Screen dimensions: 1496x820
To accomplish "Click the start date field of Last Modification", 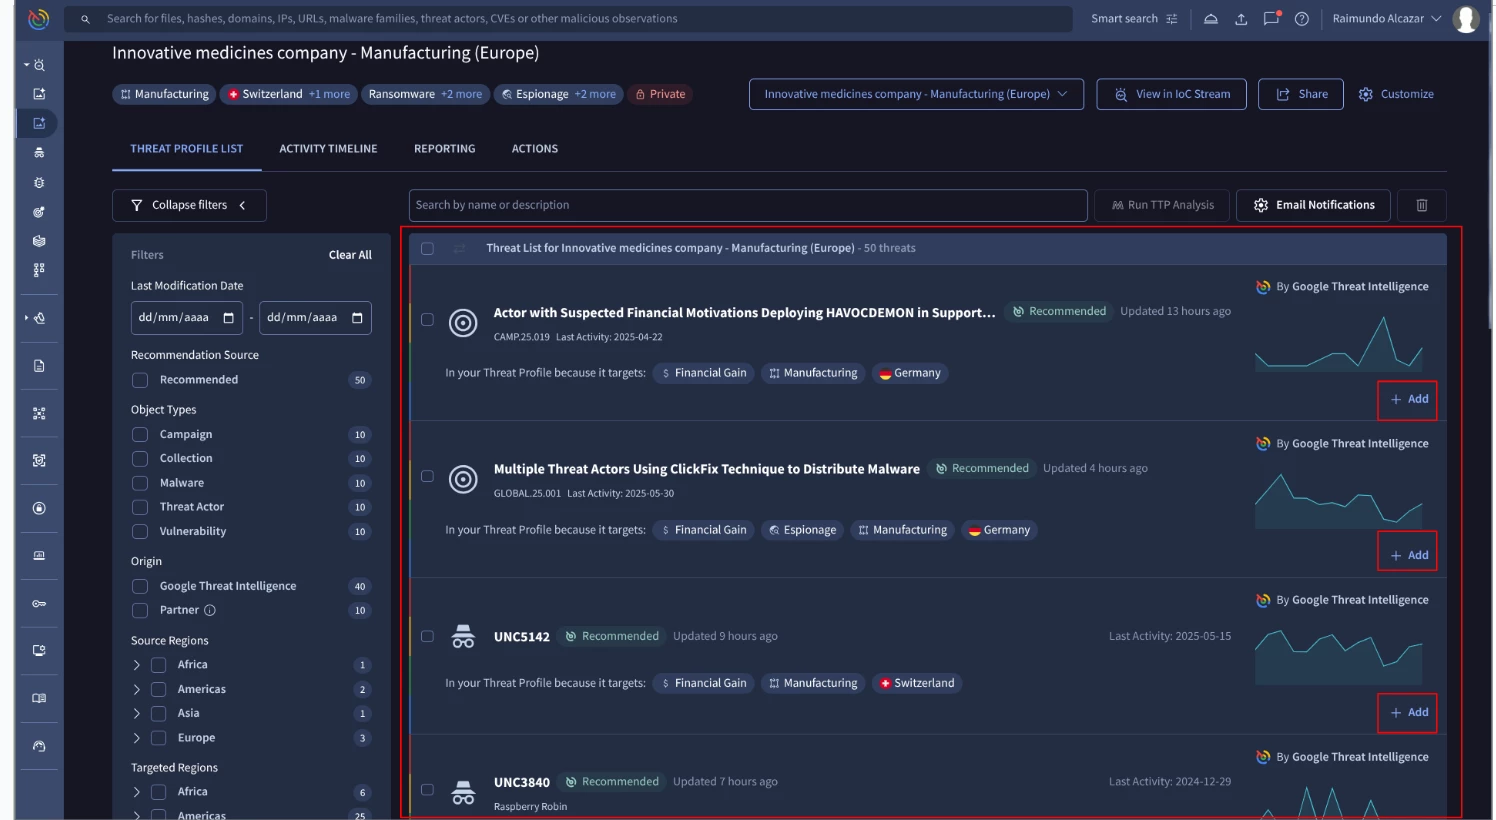I will pyautogui.click(x=187, y=318).
